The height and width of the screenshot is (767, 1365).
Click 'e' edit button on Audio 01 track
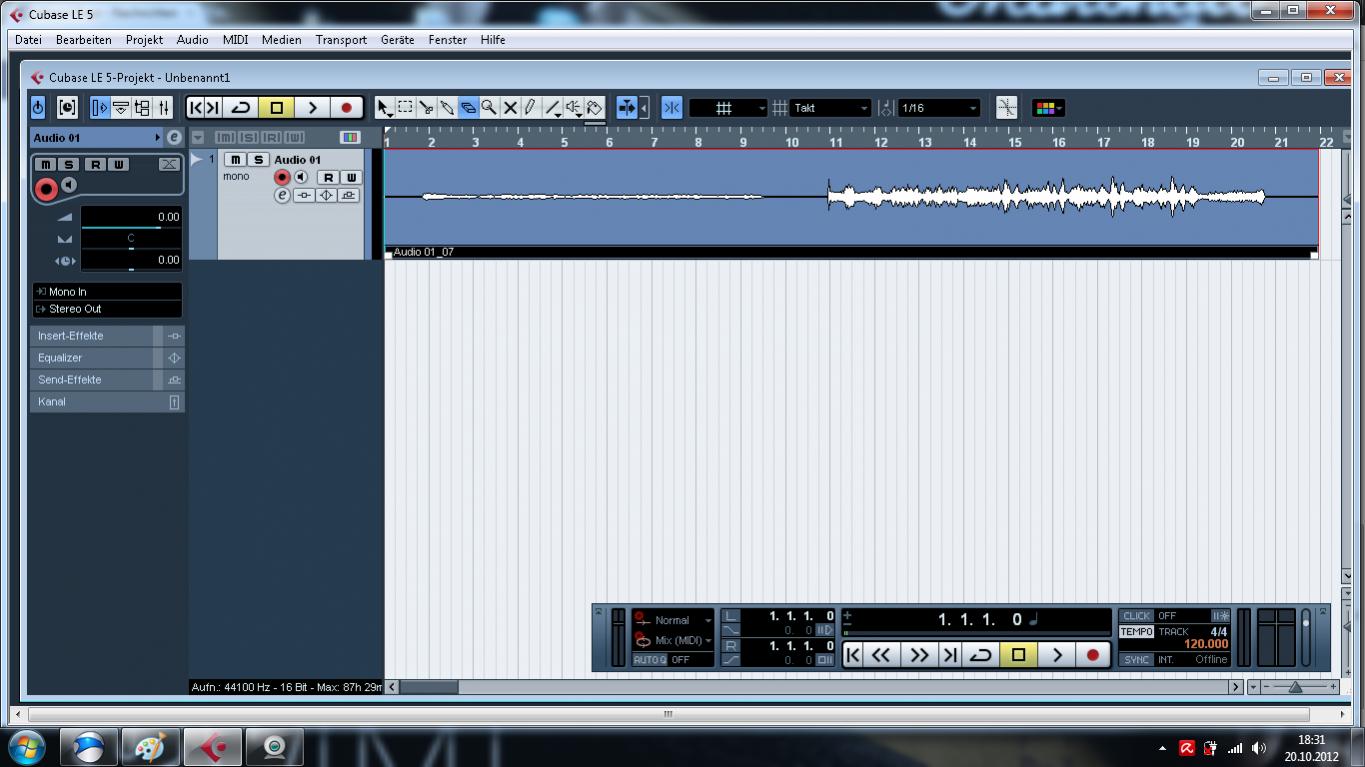tap(282, 195)
